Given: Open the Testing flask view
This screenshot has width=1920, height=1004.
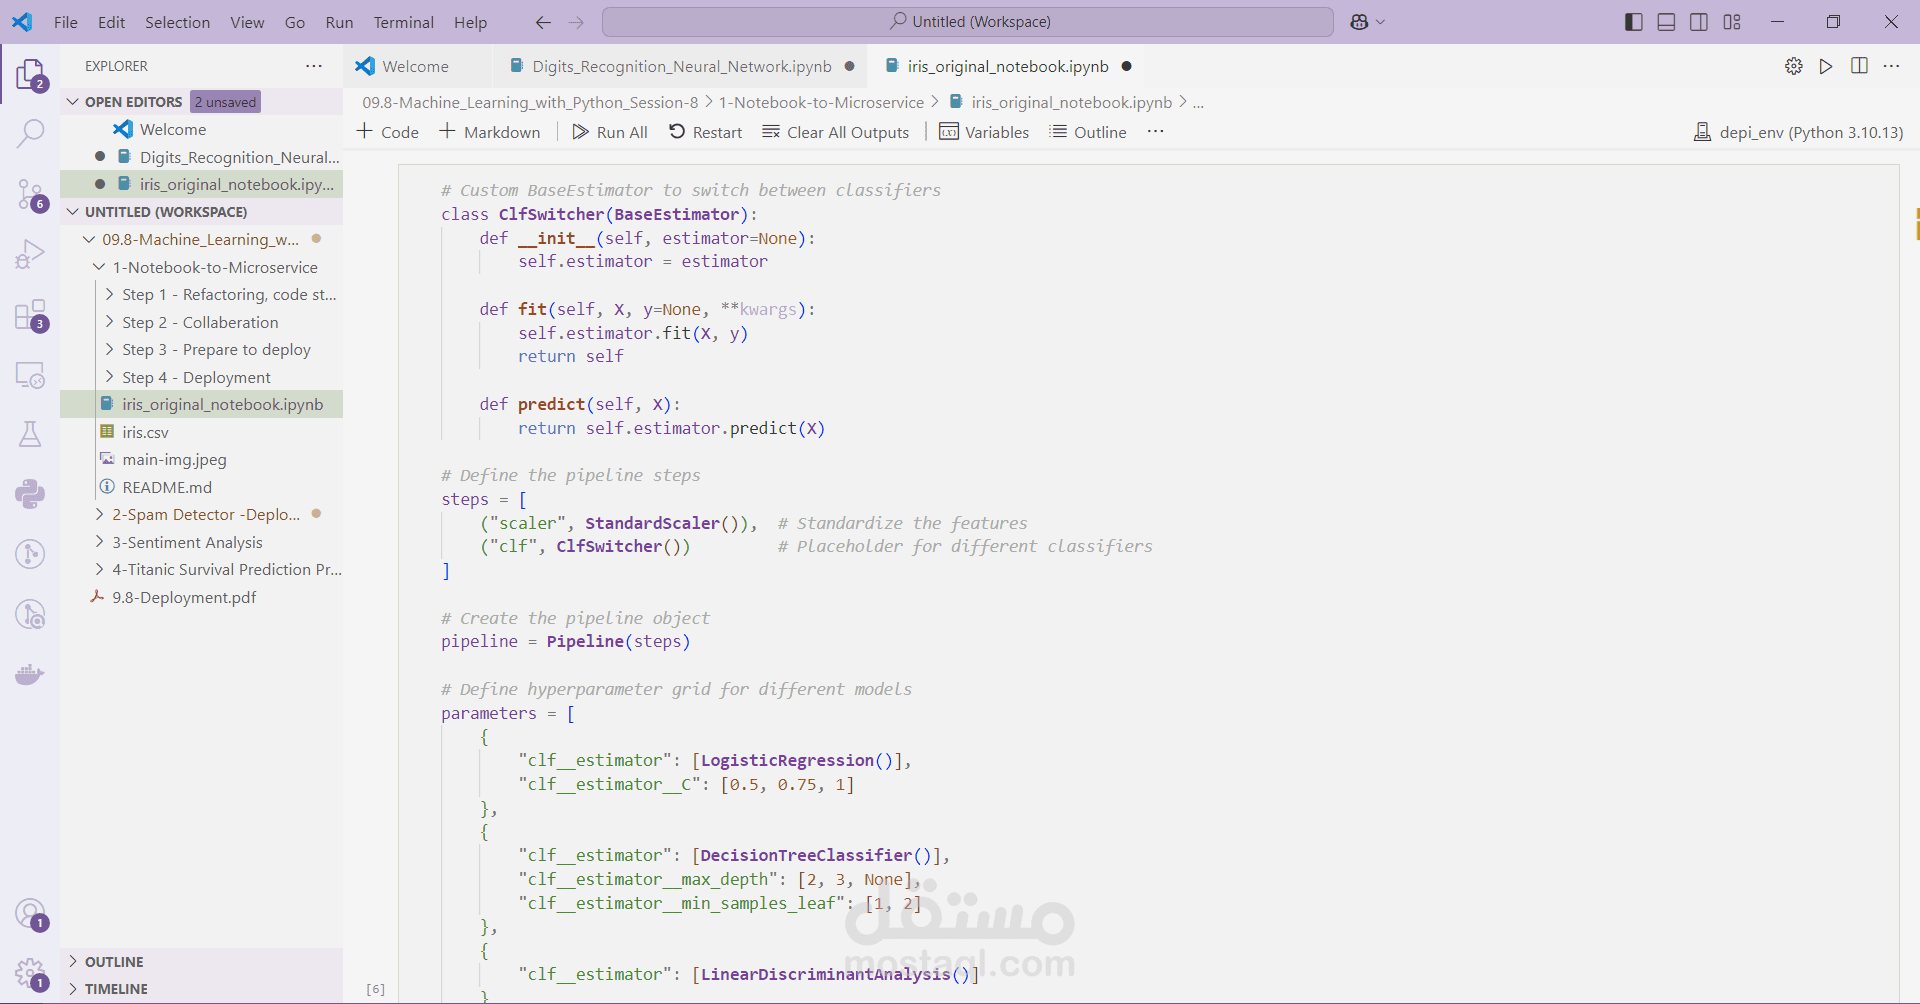Looking at the screenshot, I should point(30,434).
